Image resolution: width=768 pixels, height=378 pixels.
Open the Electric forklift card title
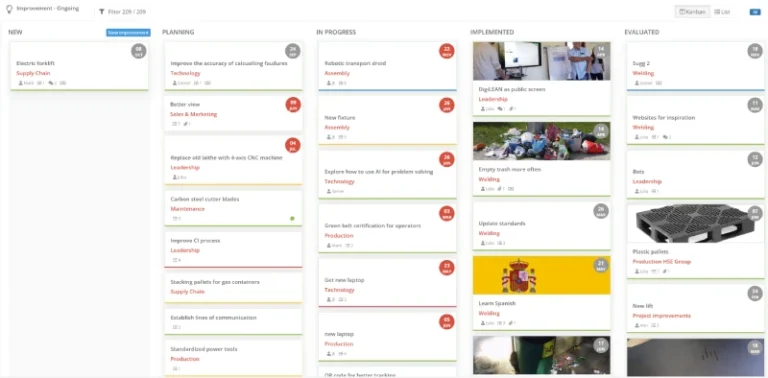click(36, 63)
